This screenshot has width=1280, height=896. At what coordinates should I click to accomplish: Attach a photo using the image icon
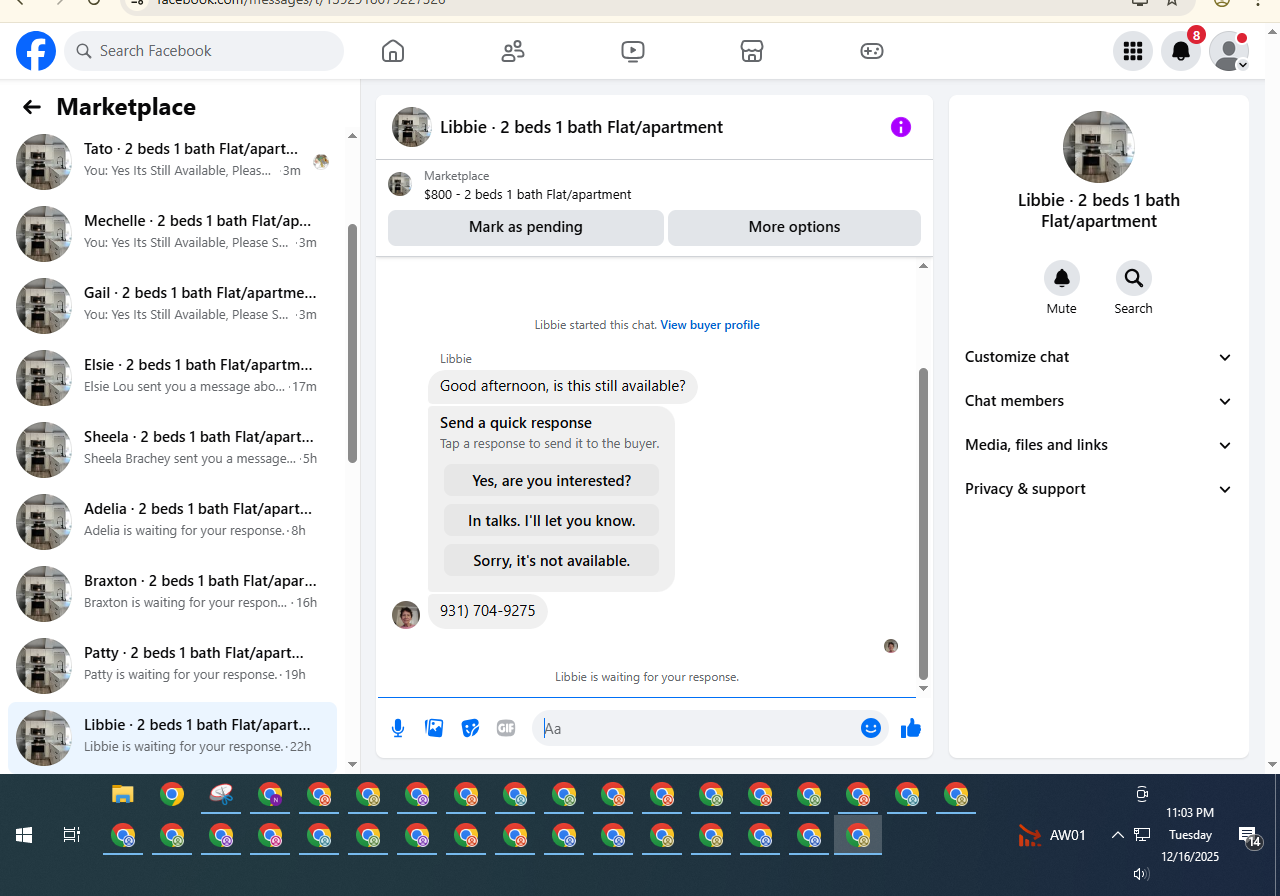point(434,728)
